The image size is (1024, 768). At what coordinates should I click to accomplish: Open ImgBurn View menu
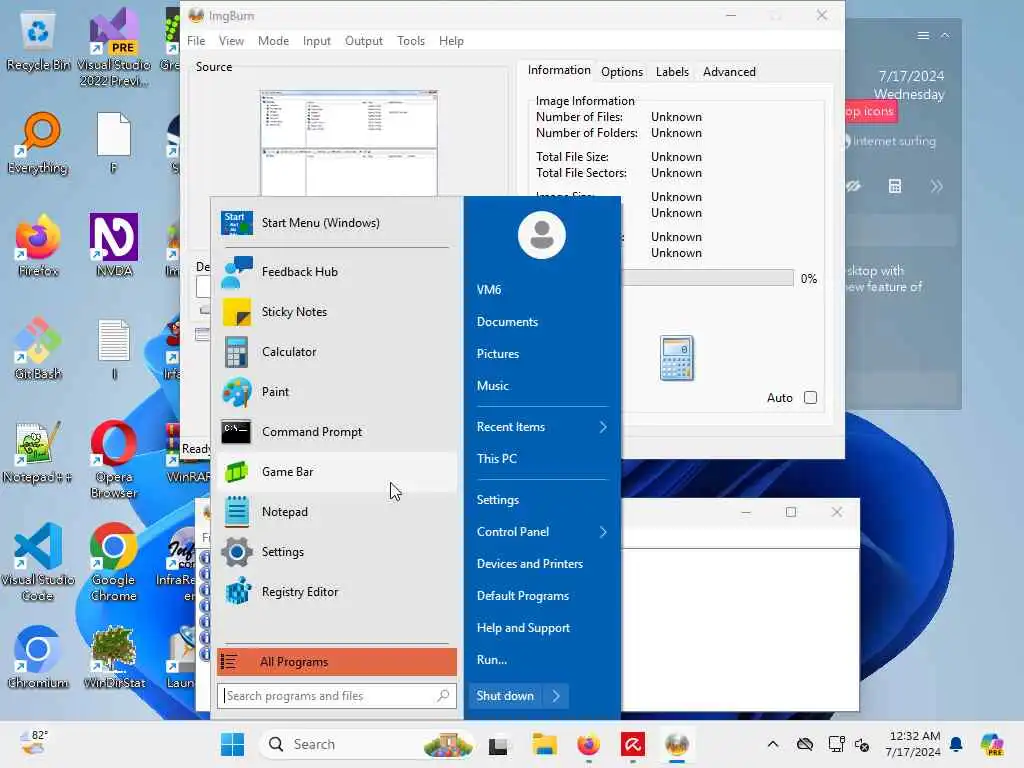(231, 40)
